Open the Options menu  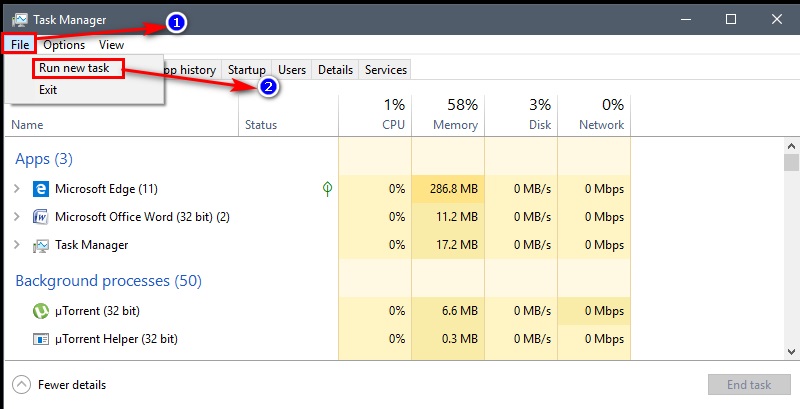(x=64, y=45)
